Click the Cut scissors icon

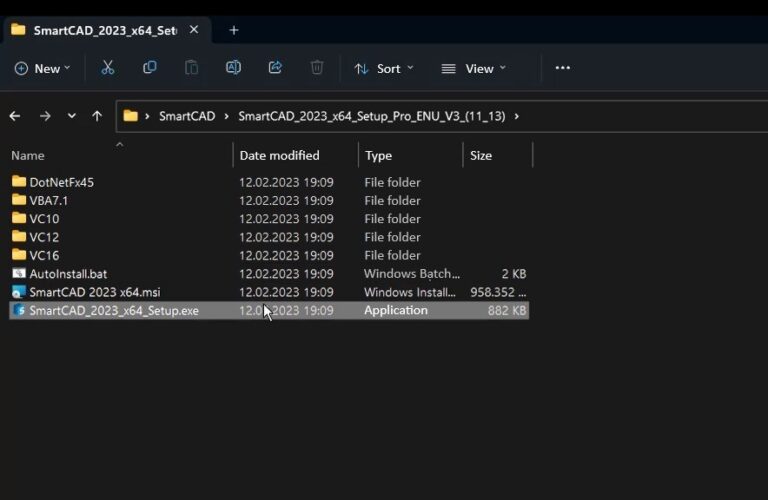[x=108, y=68]
